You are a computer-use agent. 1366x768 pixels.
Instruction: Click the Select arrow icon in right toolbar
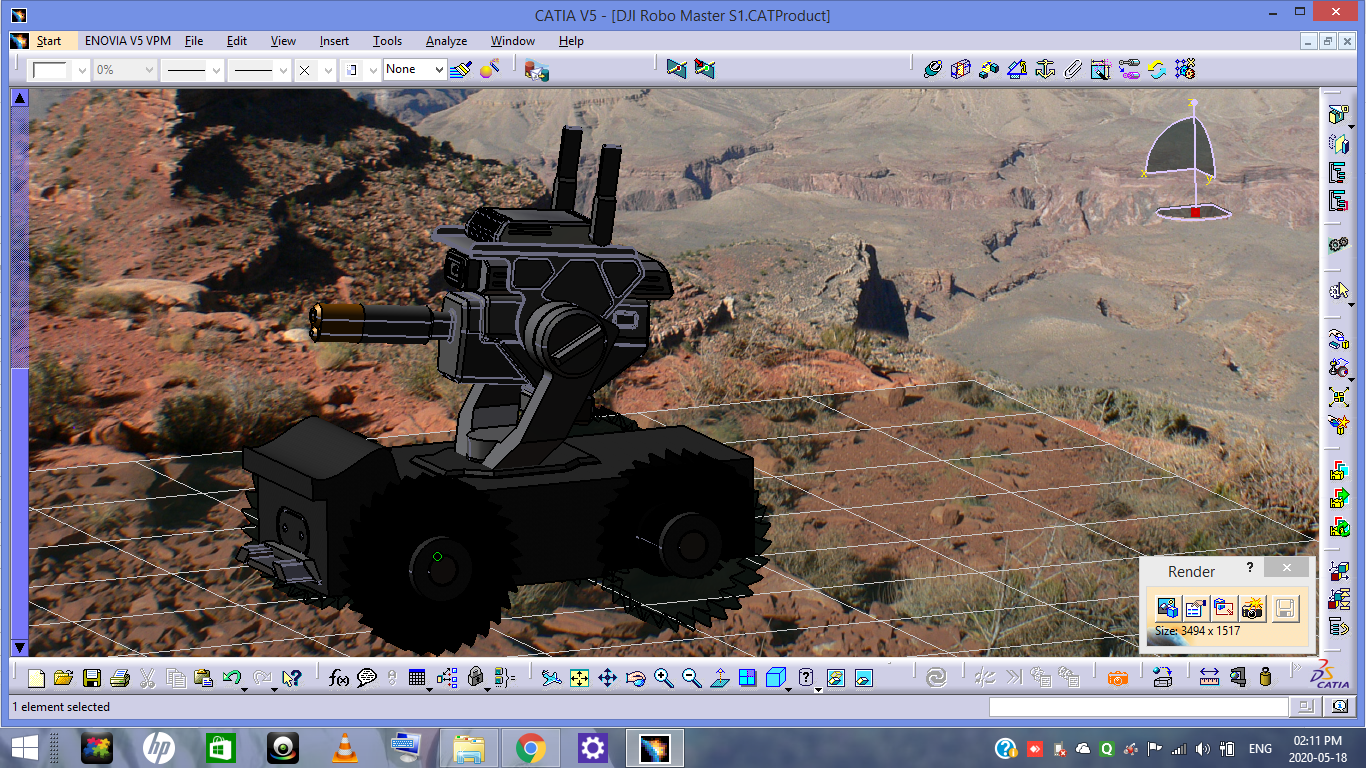1338,291
